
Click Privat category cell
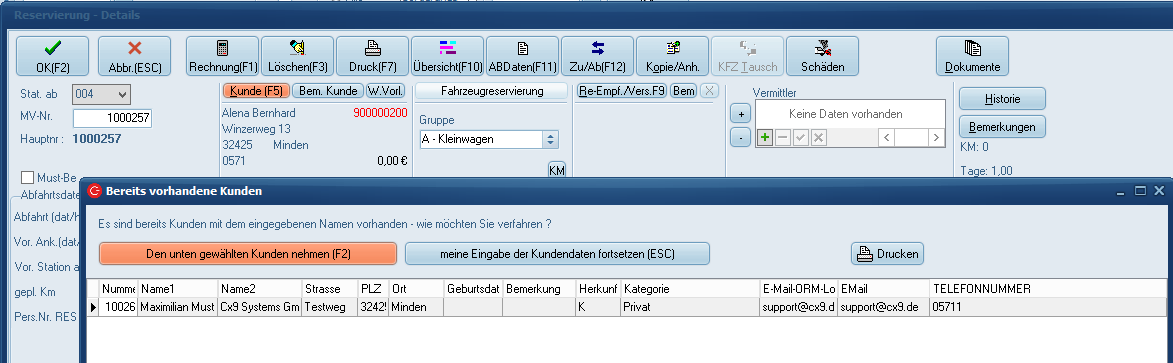tap(690, 307)
